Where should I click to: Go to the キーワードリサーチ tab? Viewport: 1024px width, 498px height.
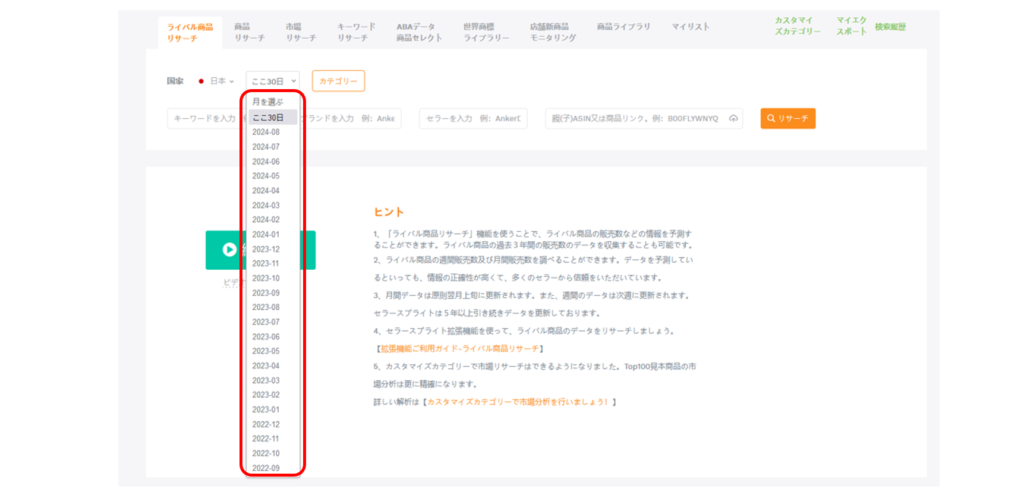coord(358,31)
